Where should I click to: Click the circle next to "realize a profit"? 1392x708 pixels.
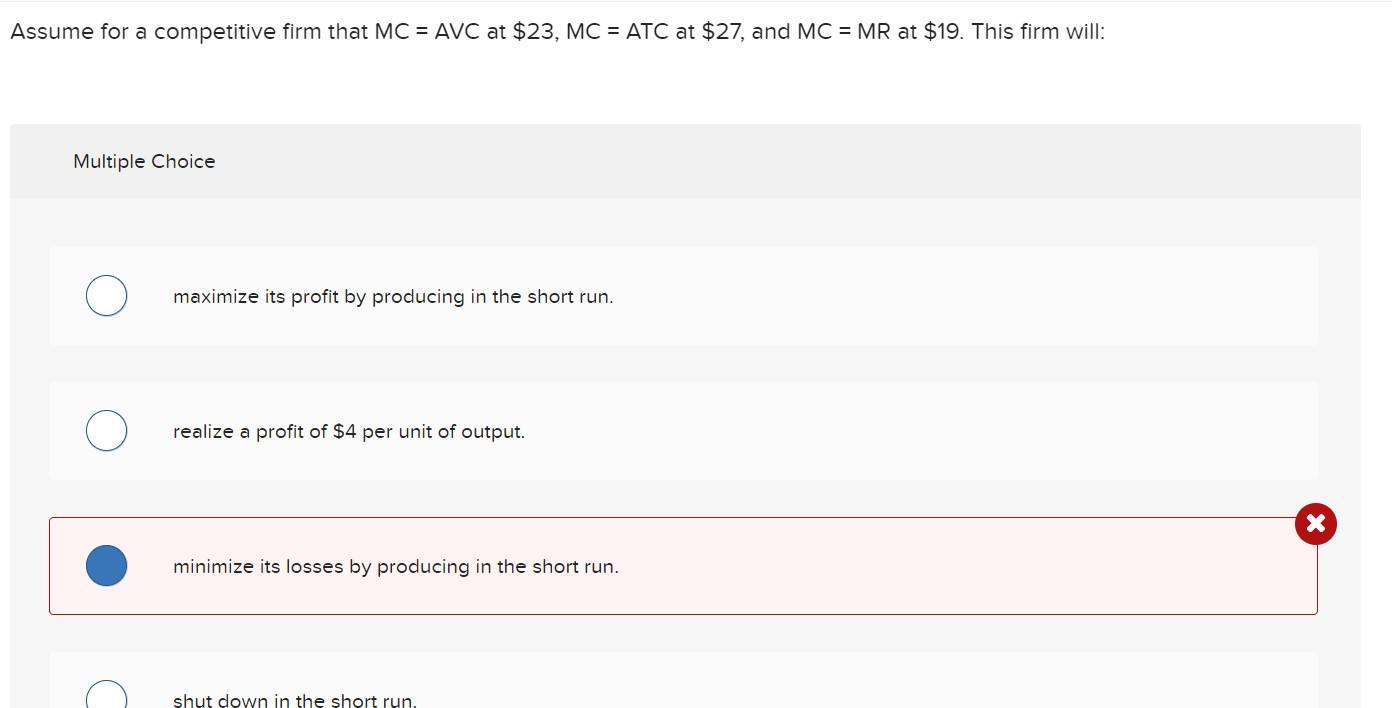(106, 430)
